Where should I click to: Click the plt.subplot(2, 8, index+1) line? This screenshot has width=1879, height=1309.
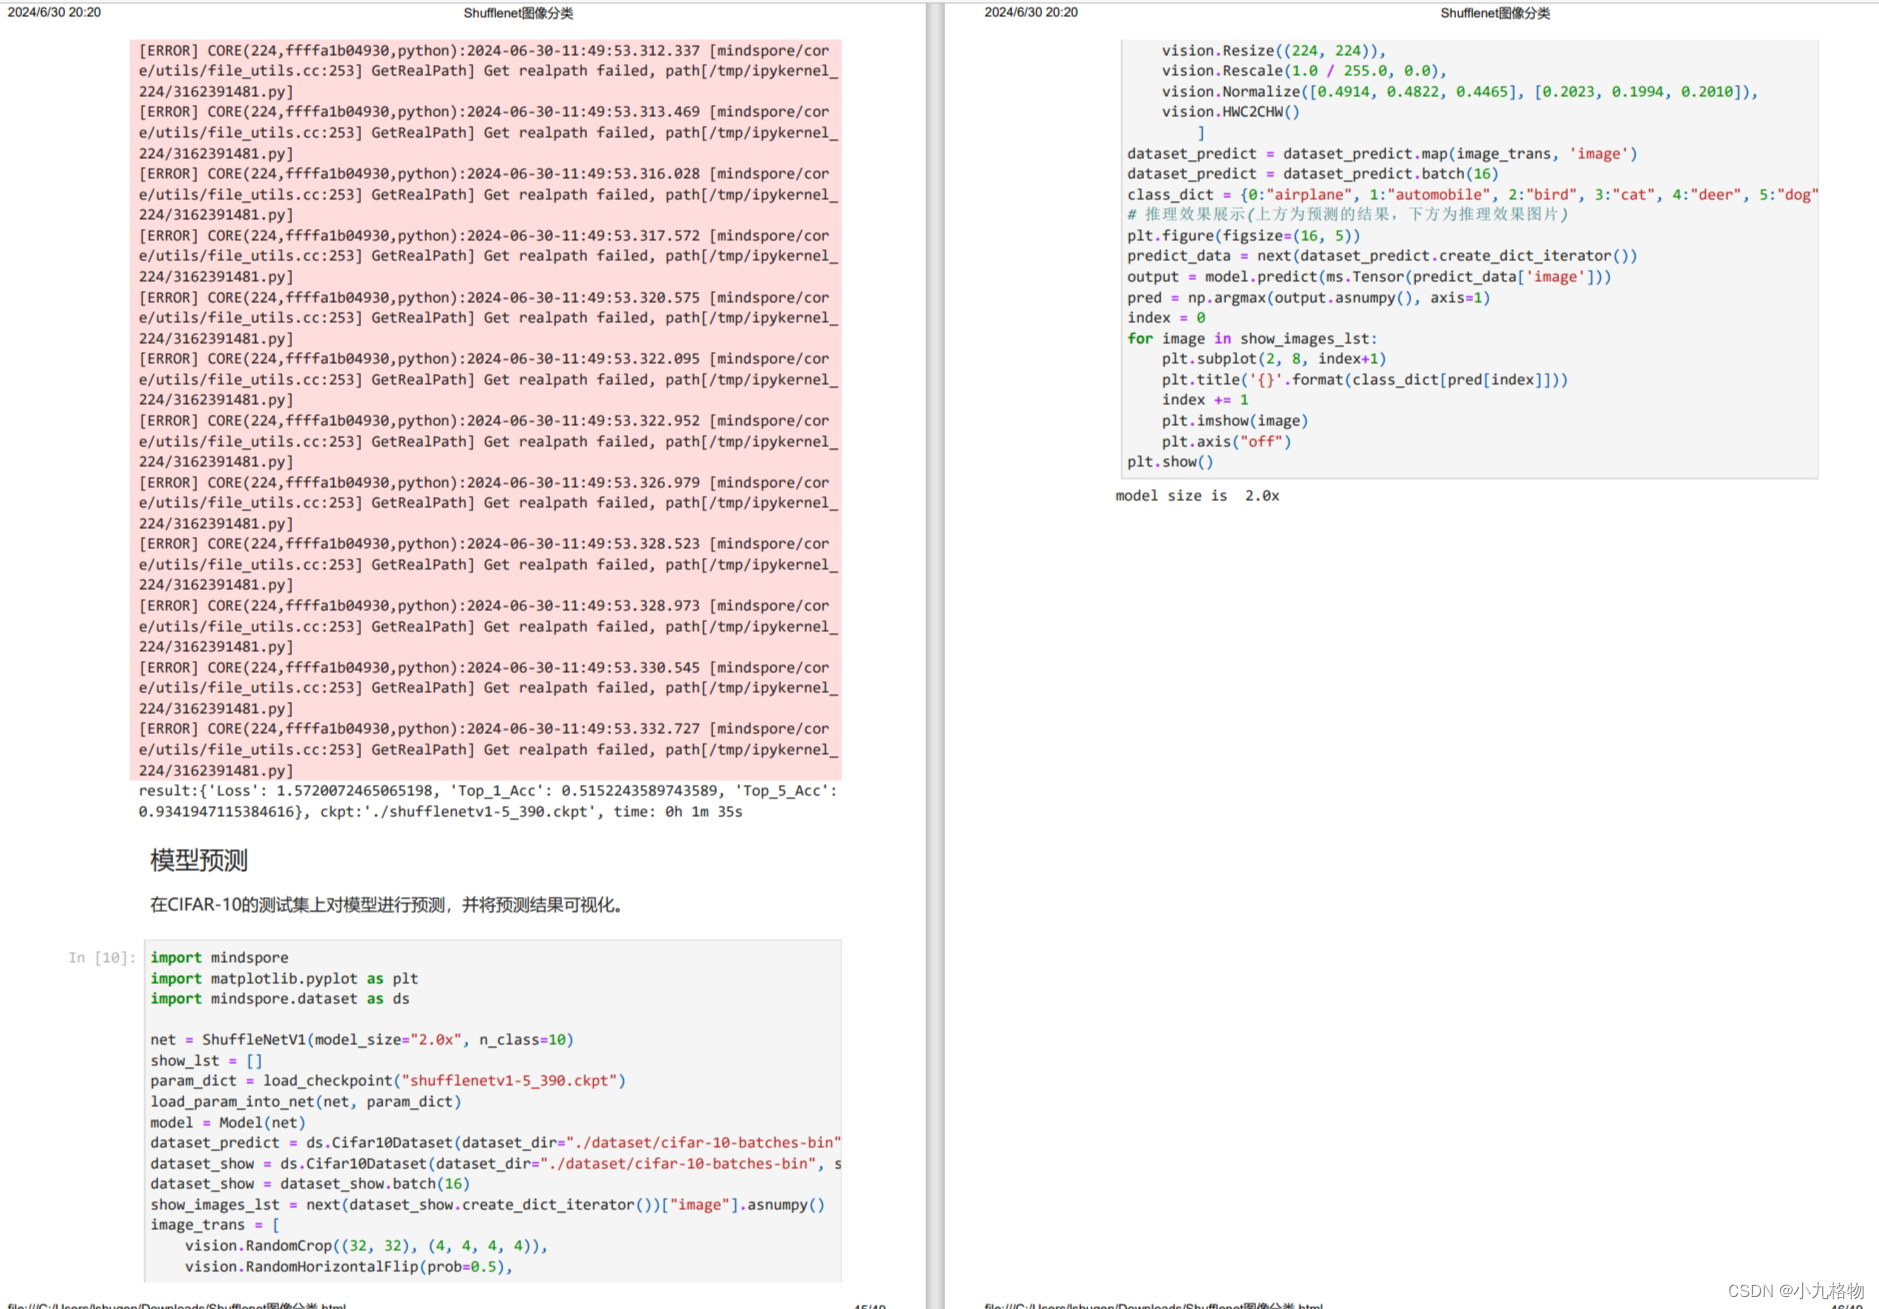[x=1273, y=359]
